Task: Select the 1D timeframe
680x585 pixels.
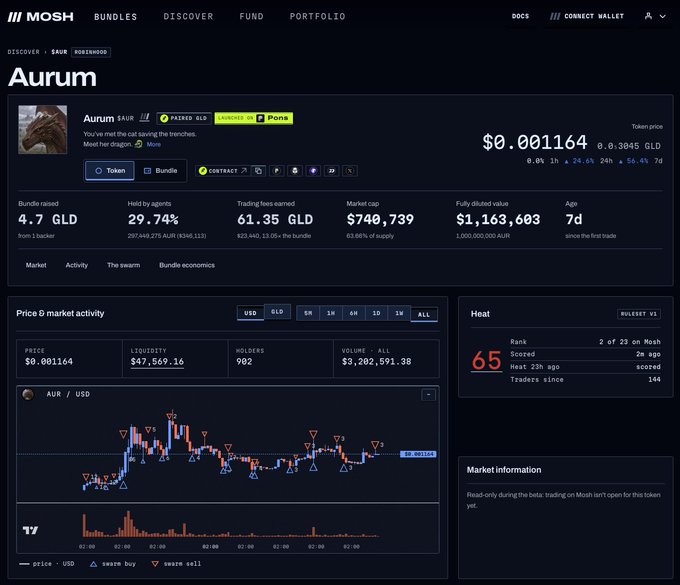Action: 376,313
